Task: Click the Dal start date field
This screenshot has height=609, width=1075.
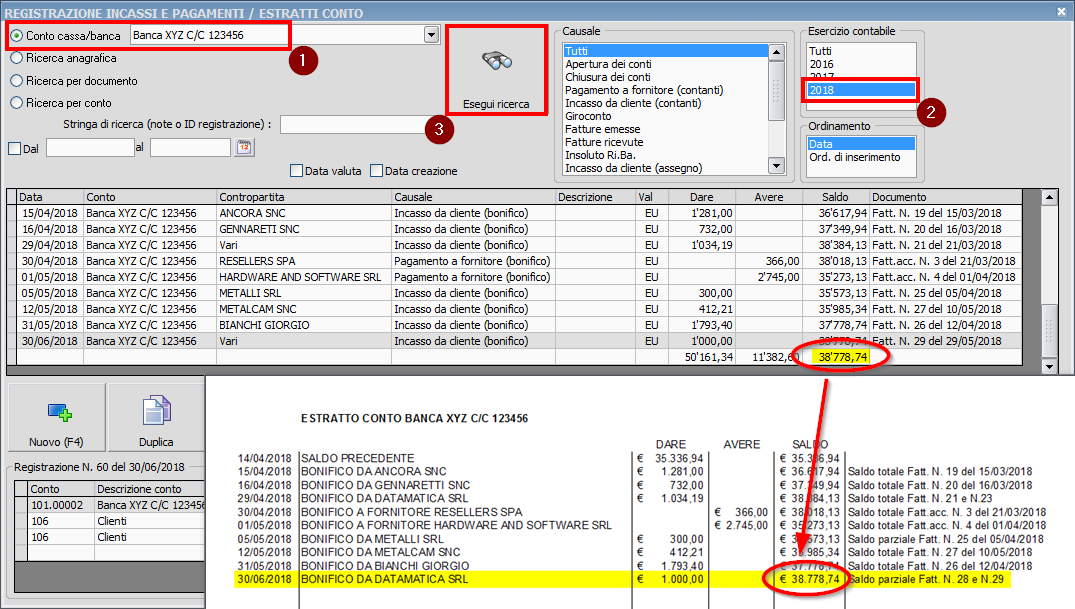Action: (x=90, y=147)
